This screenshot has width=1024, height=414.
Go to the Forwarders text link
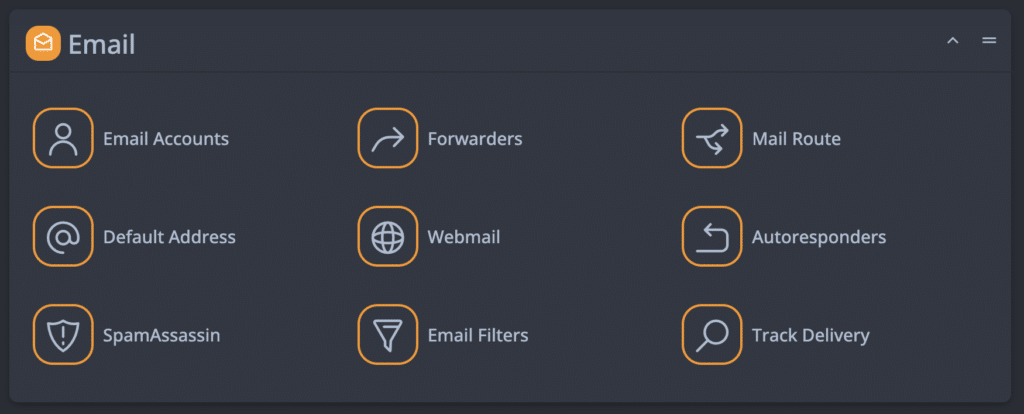pos(475,139)
